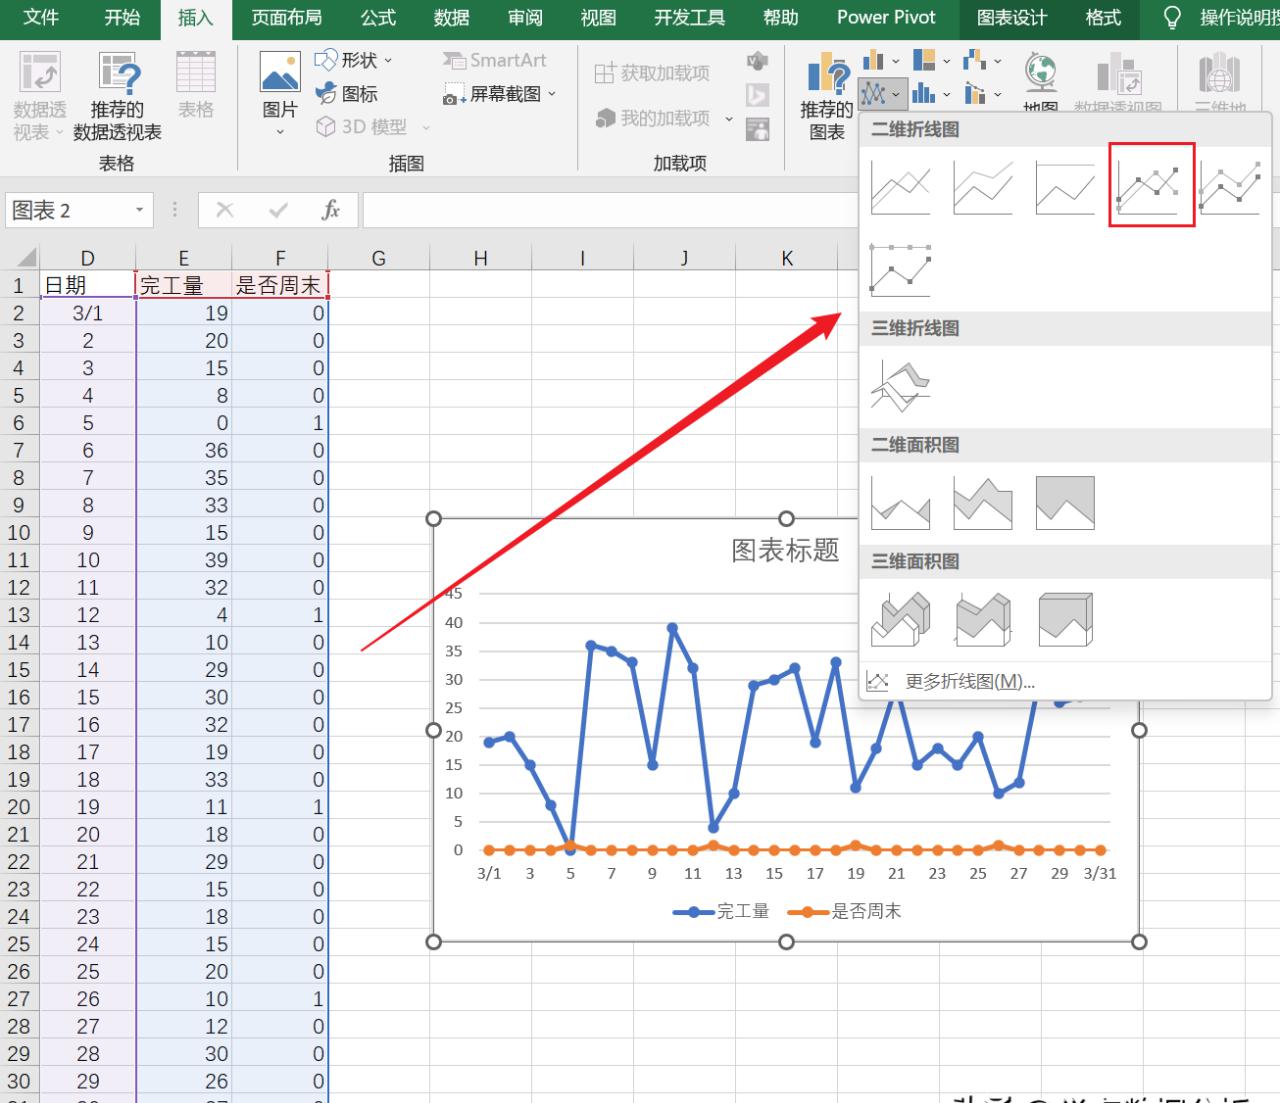The height and width of the screenshot is (1103, 1280).
Task: Open the insert statistic chart button
Action: tap(932, 95)
